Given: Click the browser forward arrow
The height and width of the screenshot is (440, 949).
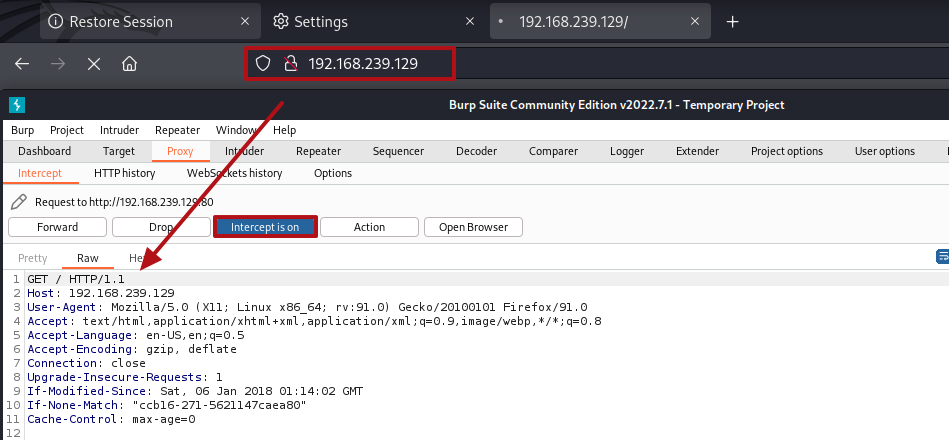Looking at the screenshot, I should pos(58,64).
